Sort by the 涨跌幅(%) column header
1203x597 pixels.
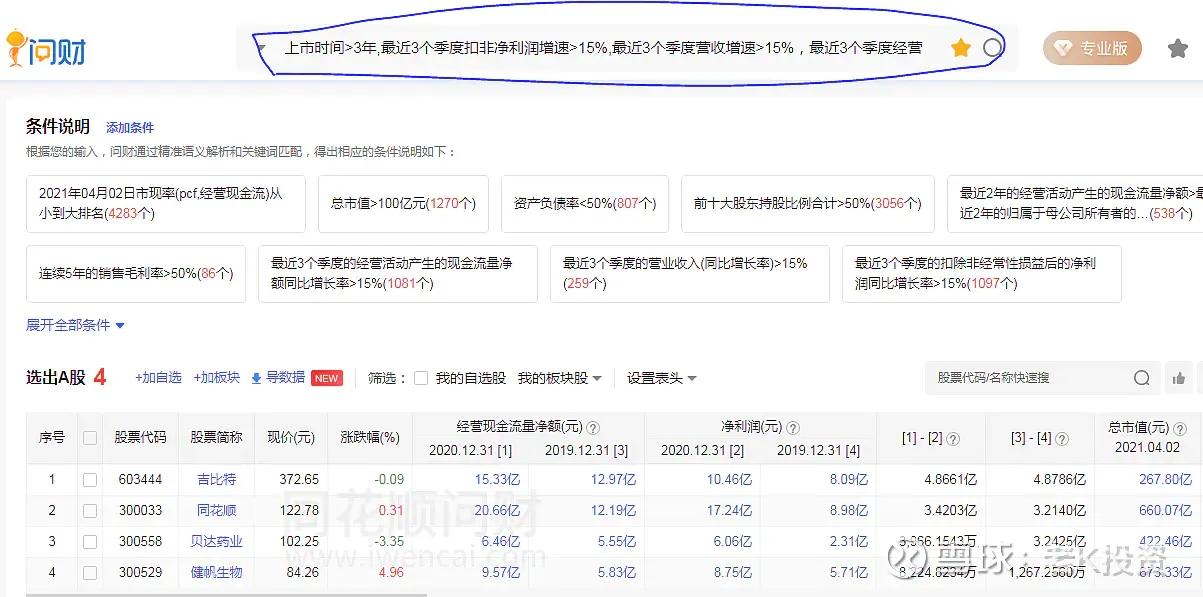point(370,437)
